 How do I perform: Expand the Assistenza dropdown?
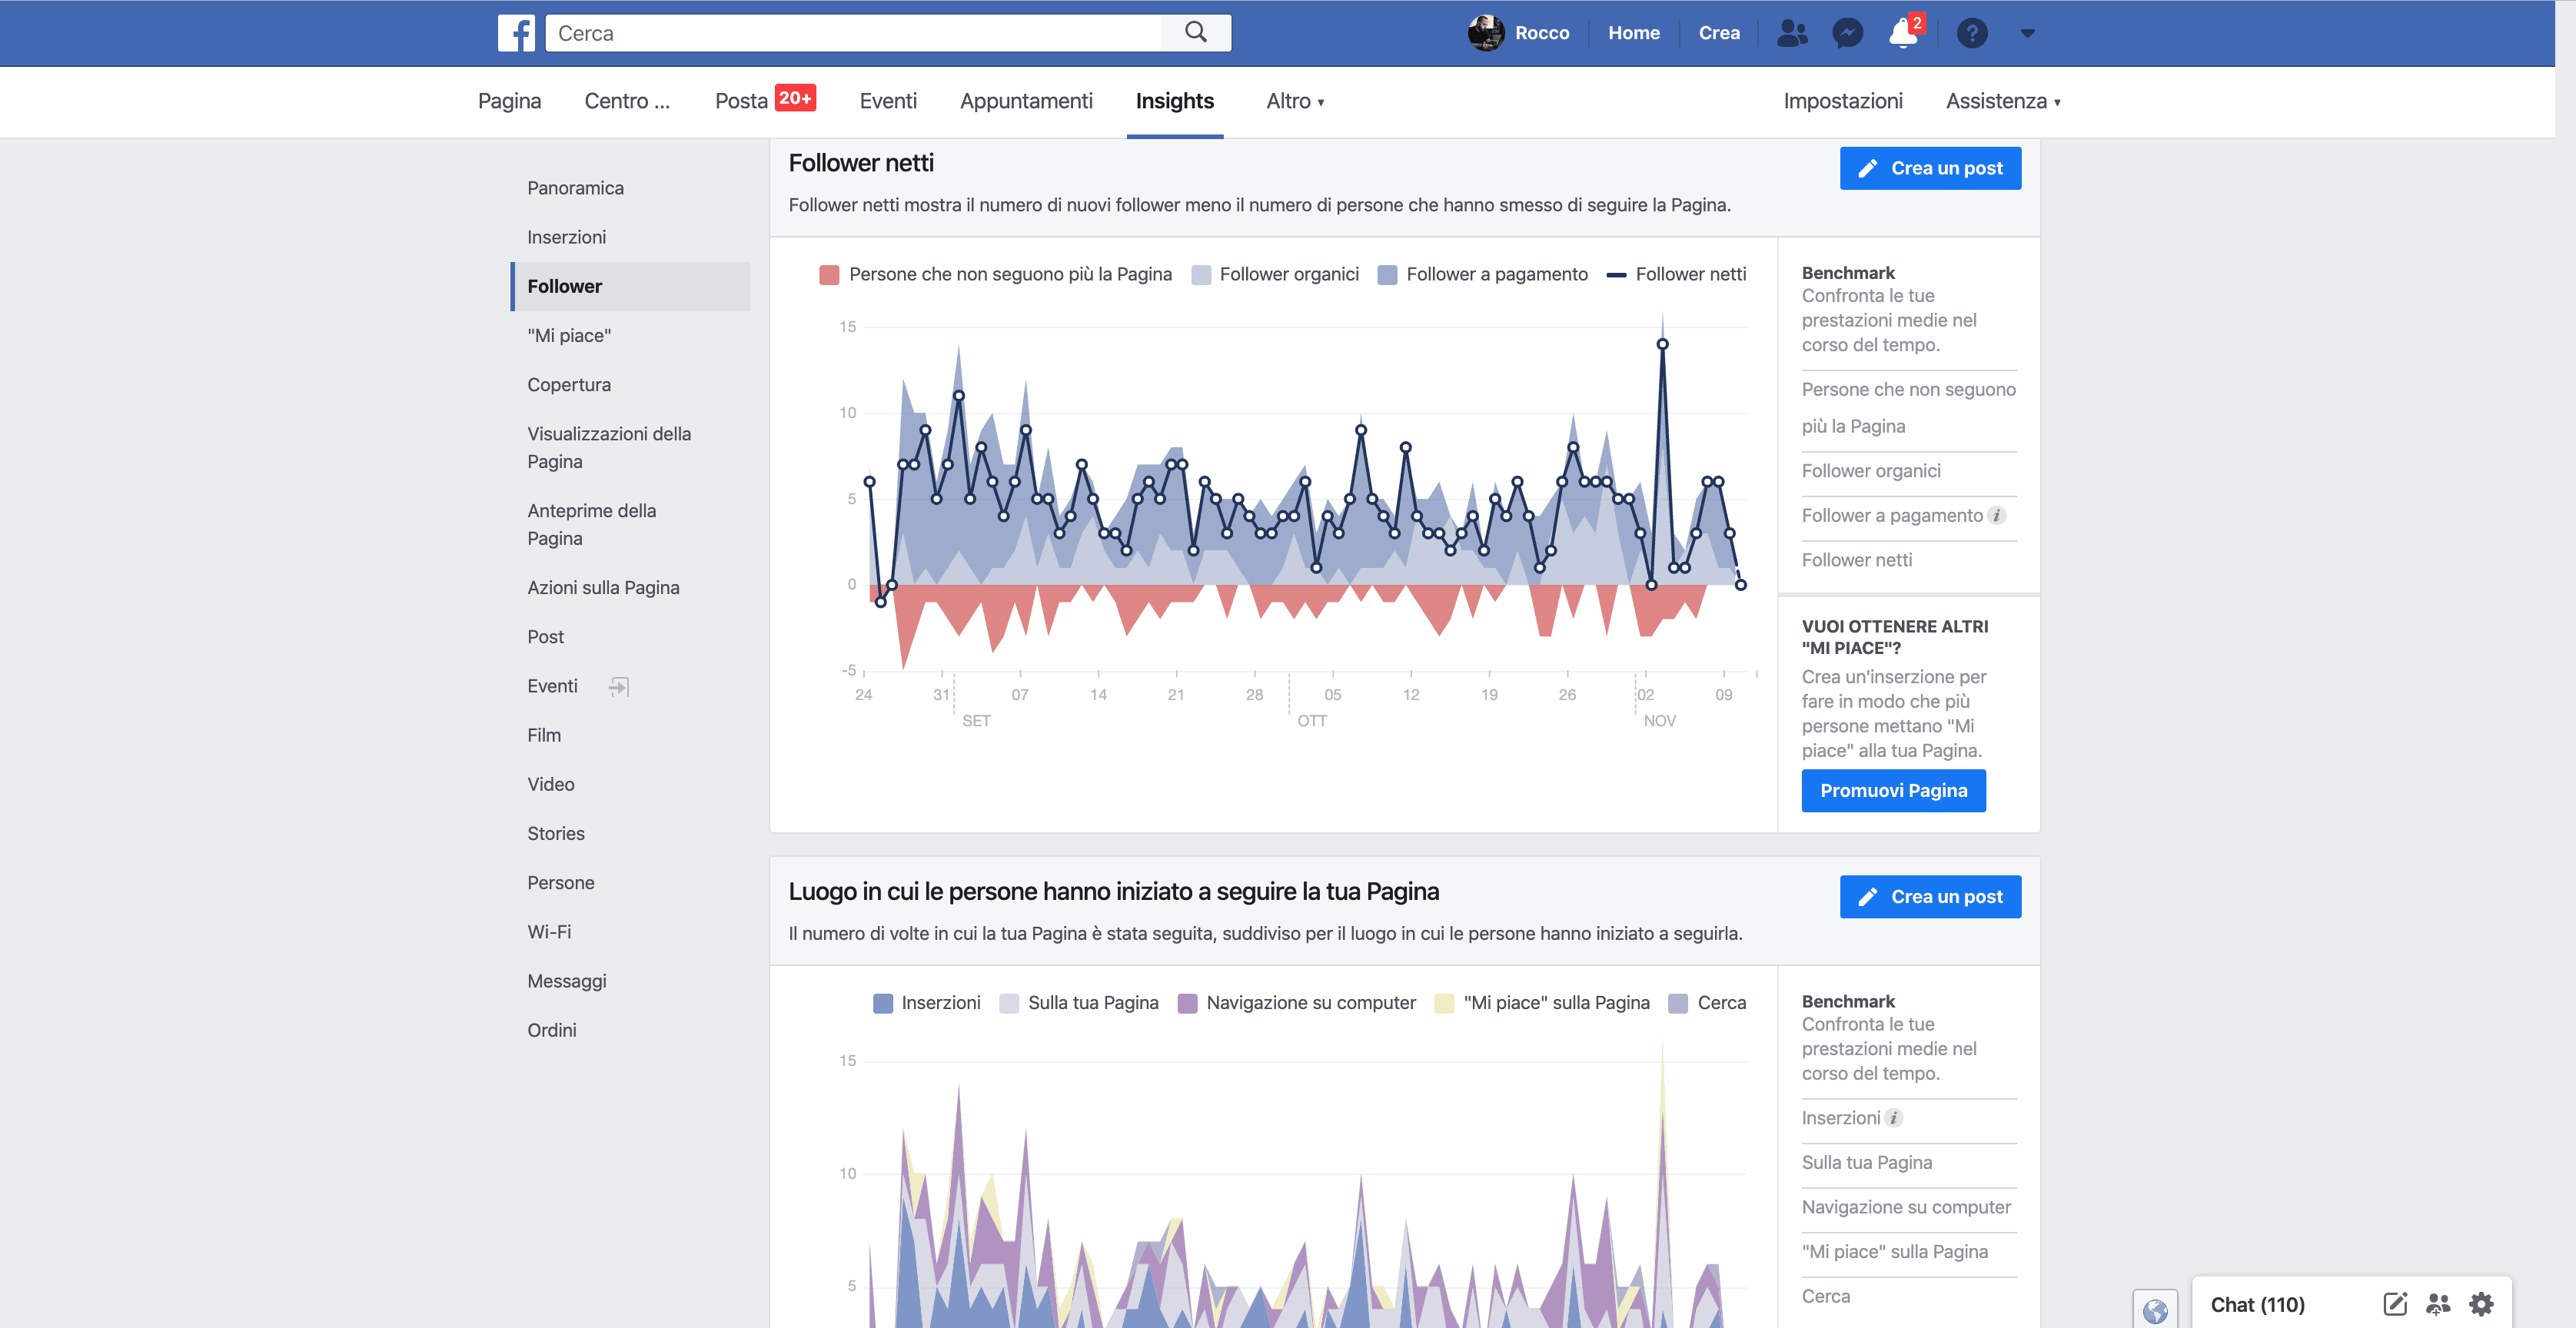2002,101
